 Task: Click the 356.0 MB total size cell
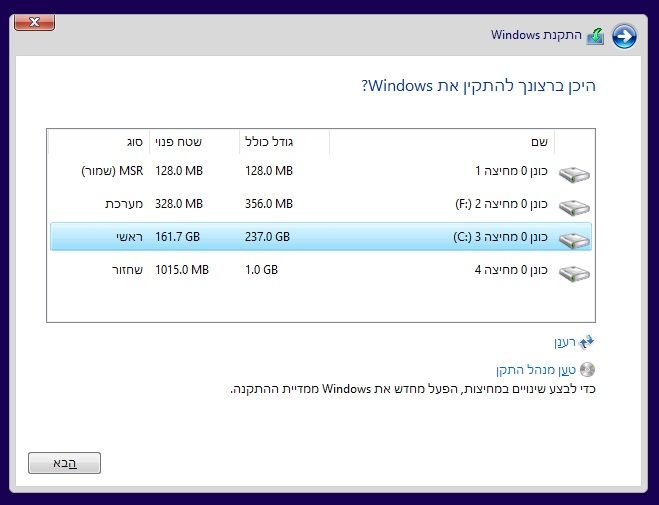[x=269, y=204]
